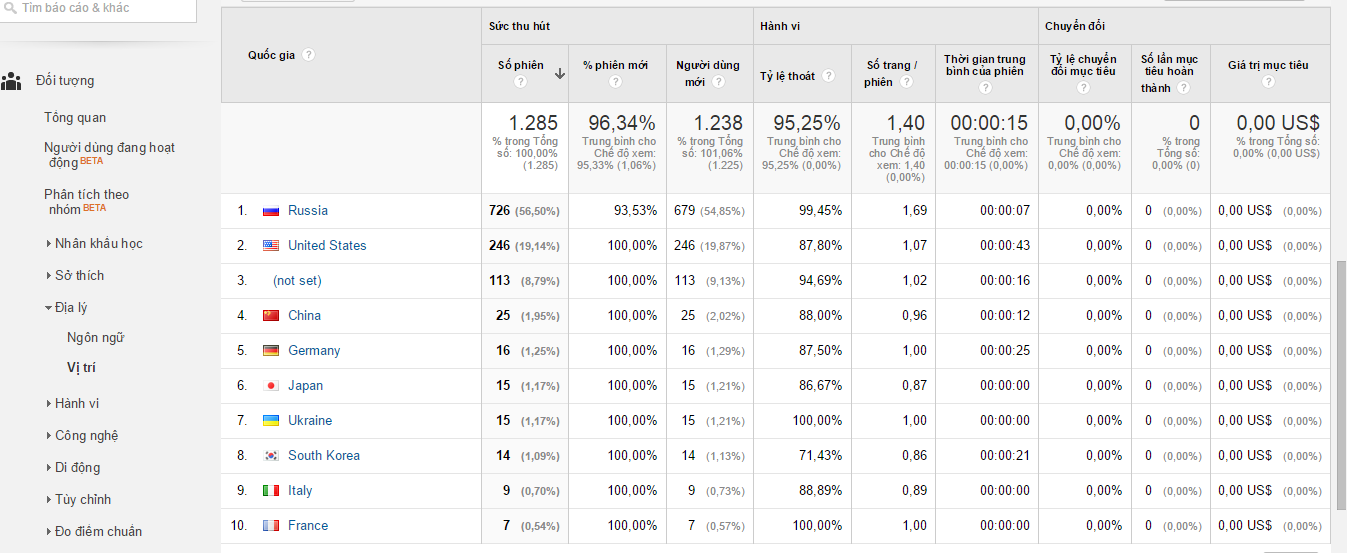Click the South Korea link
1347x553 pixels.
(x=323, y=455)
